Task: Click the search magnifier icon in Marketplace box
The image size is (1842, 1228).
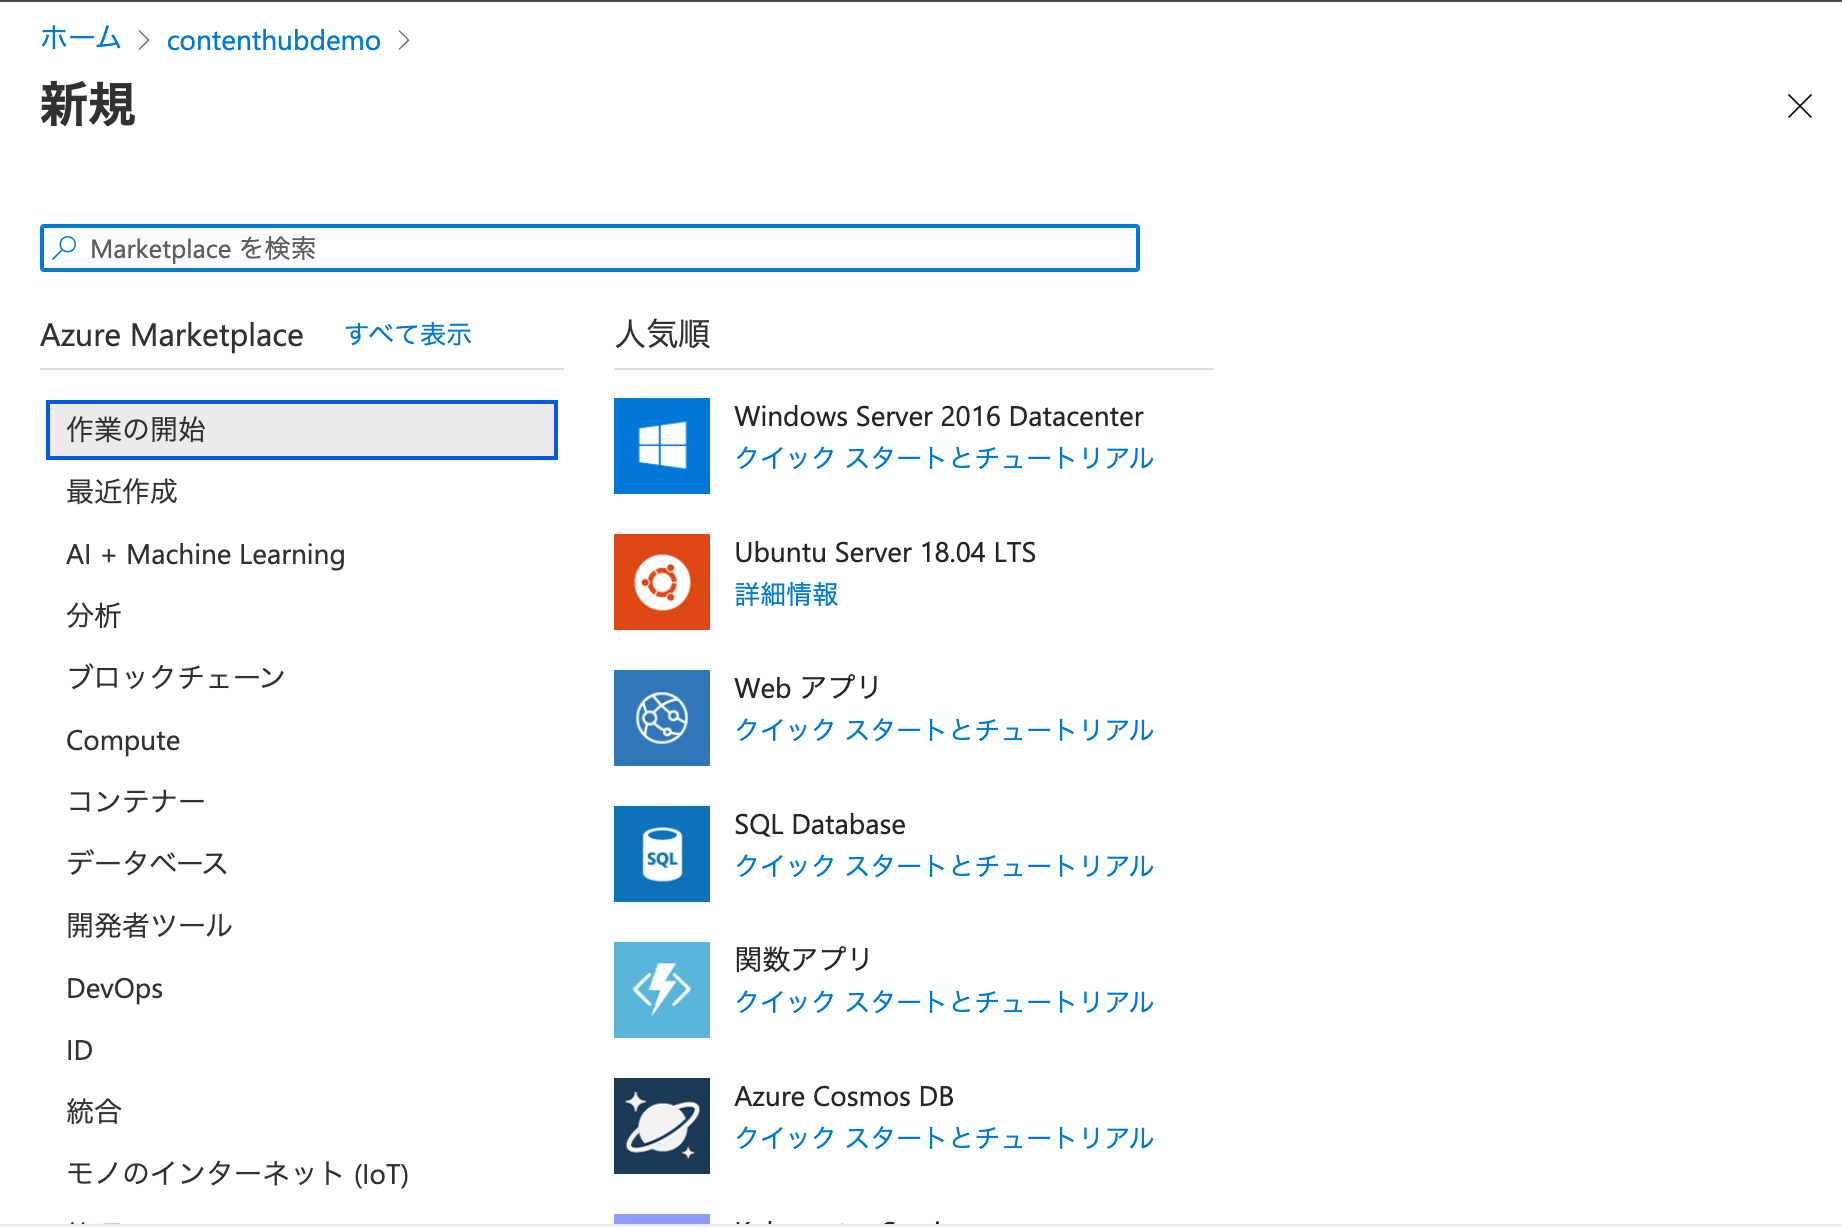Action: click(x=65, y=248)
